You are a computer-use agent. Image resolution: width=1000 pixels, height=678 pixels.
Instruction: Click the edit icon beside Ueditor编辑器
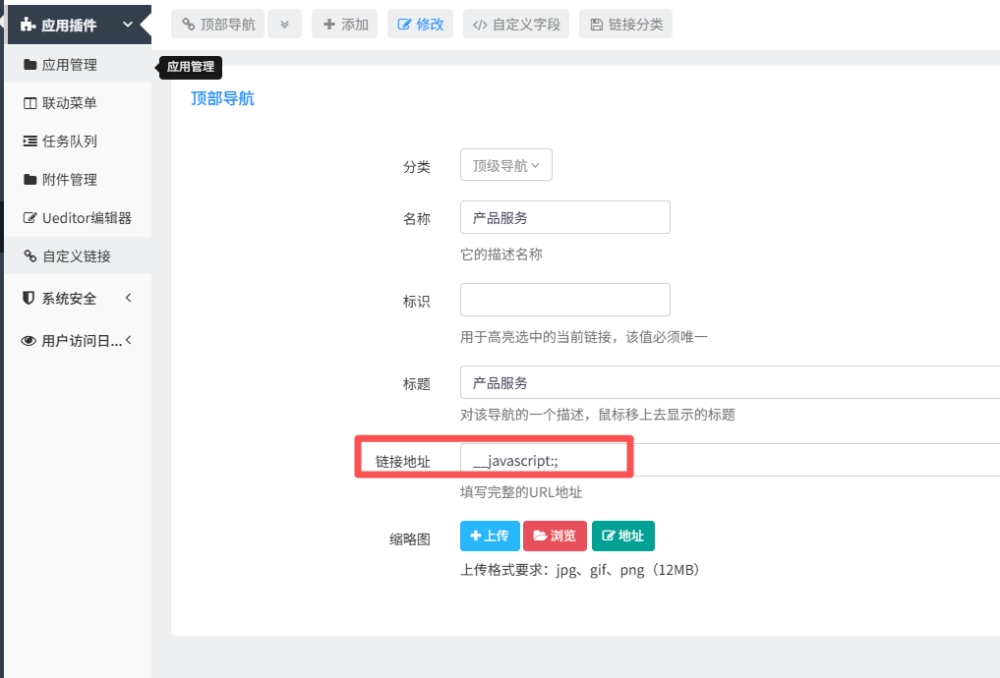[x=30, y=217]
